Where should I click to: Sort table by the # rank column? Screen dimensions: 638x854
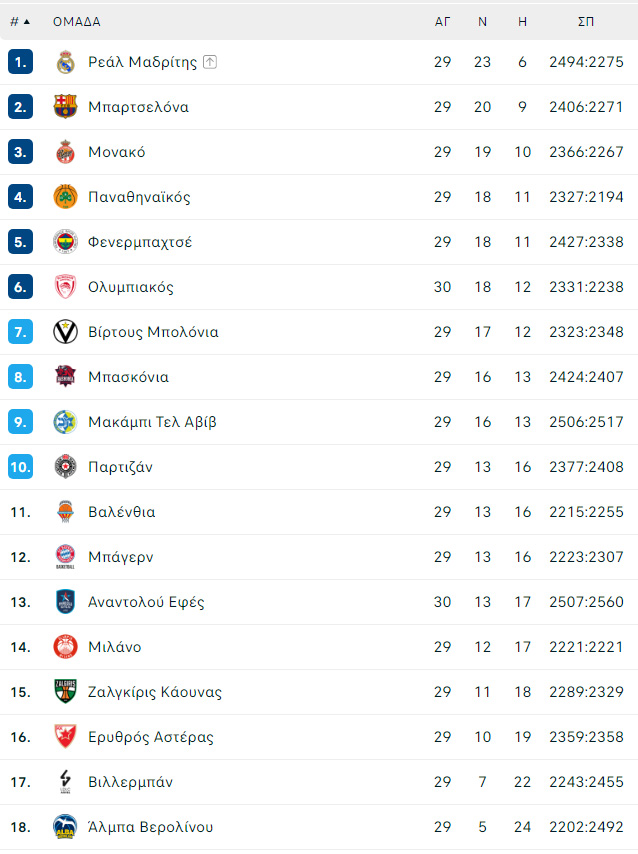[19, 21]
